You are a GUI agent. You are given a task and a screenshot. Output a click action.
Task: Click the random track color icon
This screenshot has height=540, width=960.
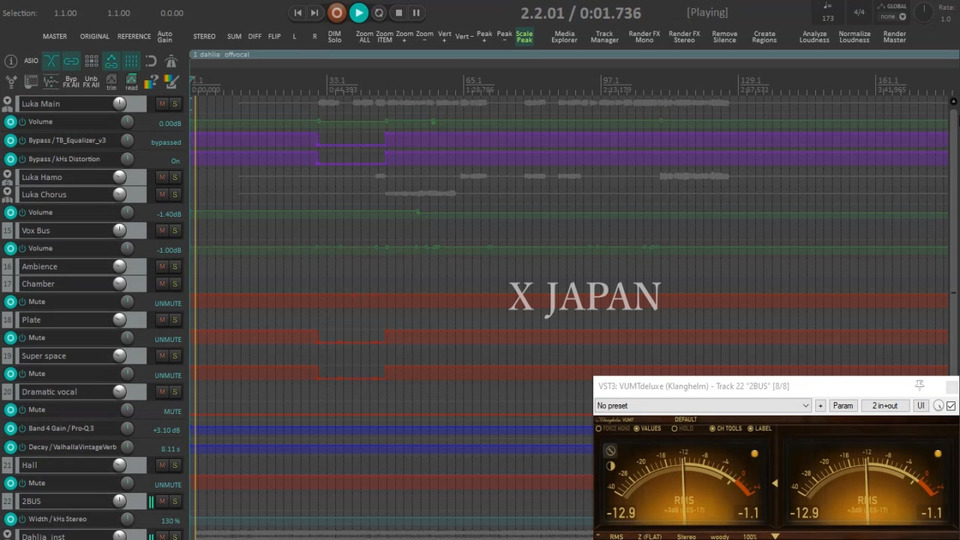(x=151, y=81)
